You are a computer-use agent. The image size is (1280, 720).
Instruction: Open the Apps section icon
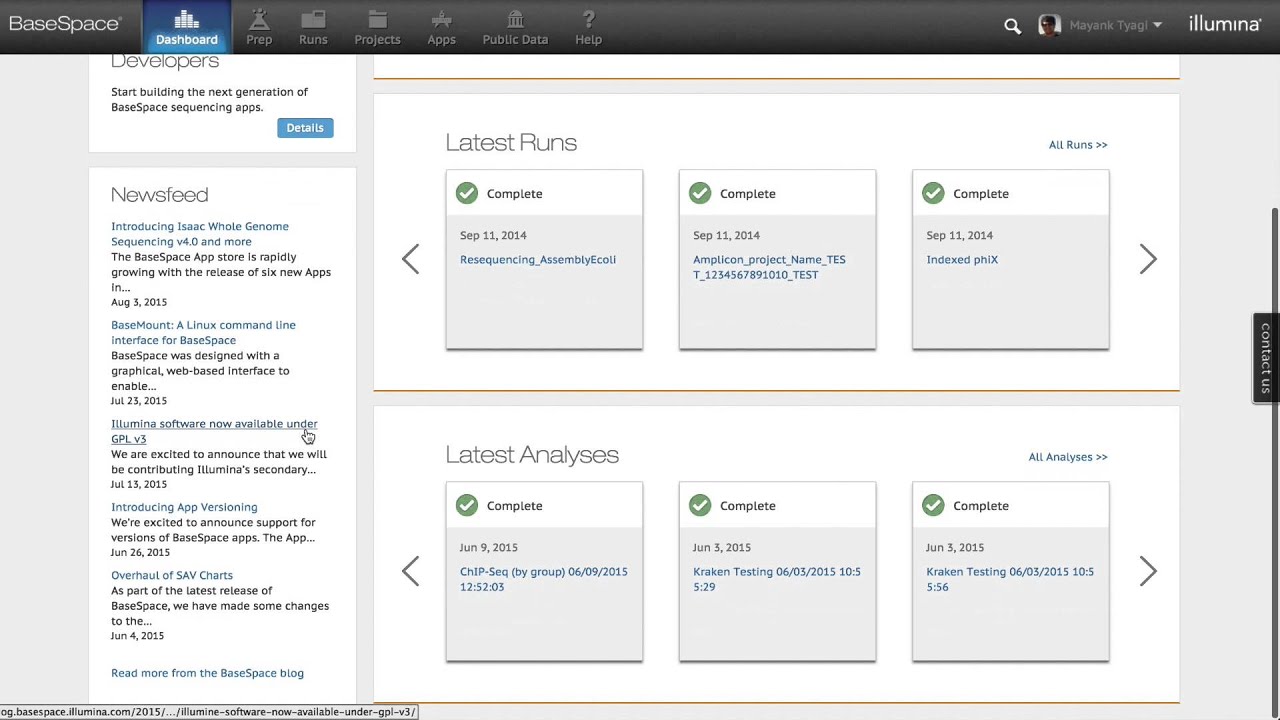tap(441, 19)
